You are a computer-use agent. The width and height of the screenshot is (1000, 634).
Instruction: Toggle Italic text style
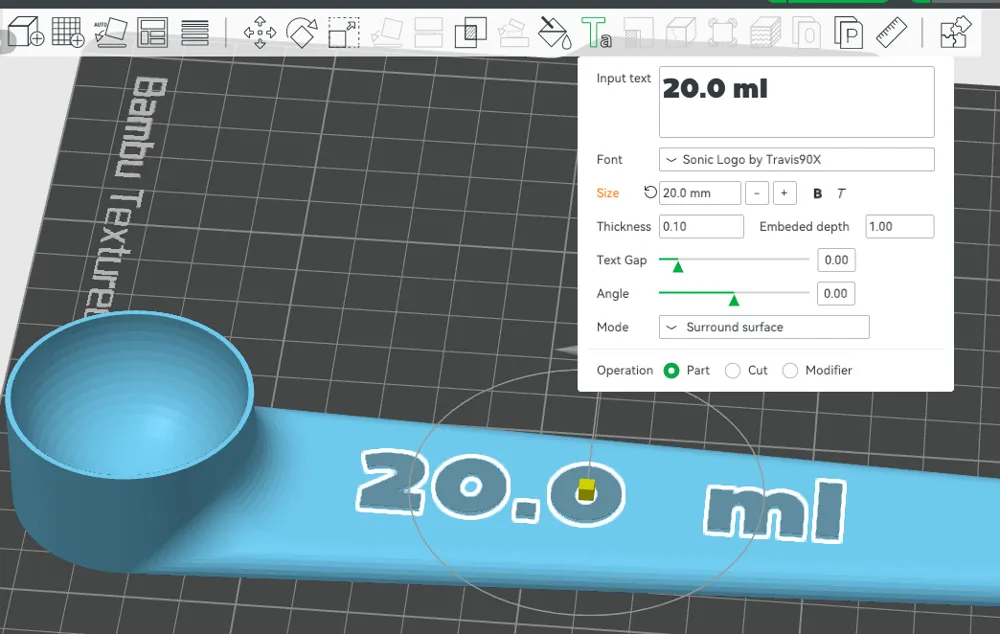tap(841, 193)
